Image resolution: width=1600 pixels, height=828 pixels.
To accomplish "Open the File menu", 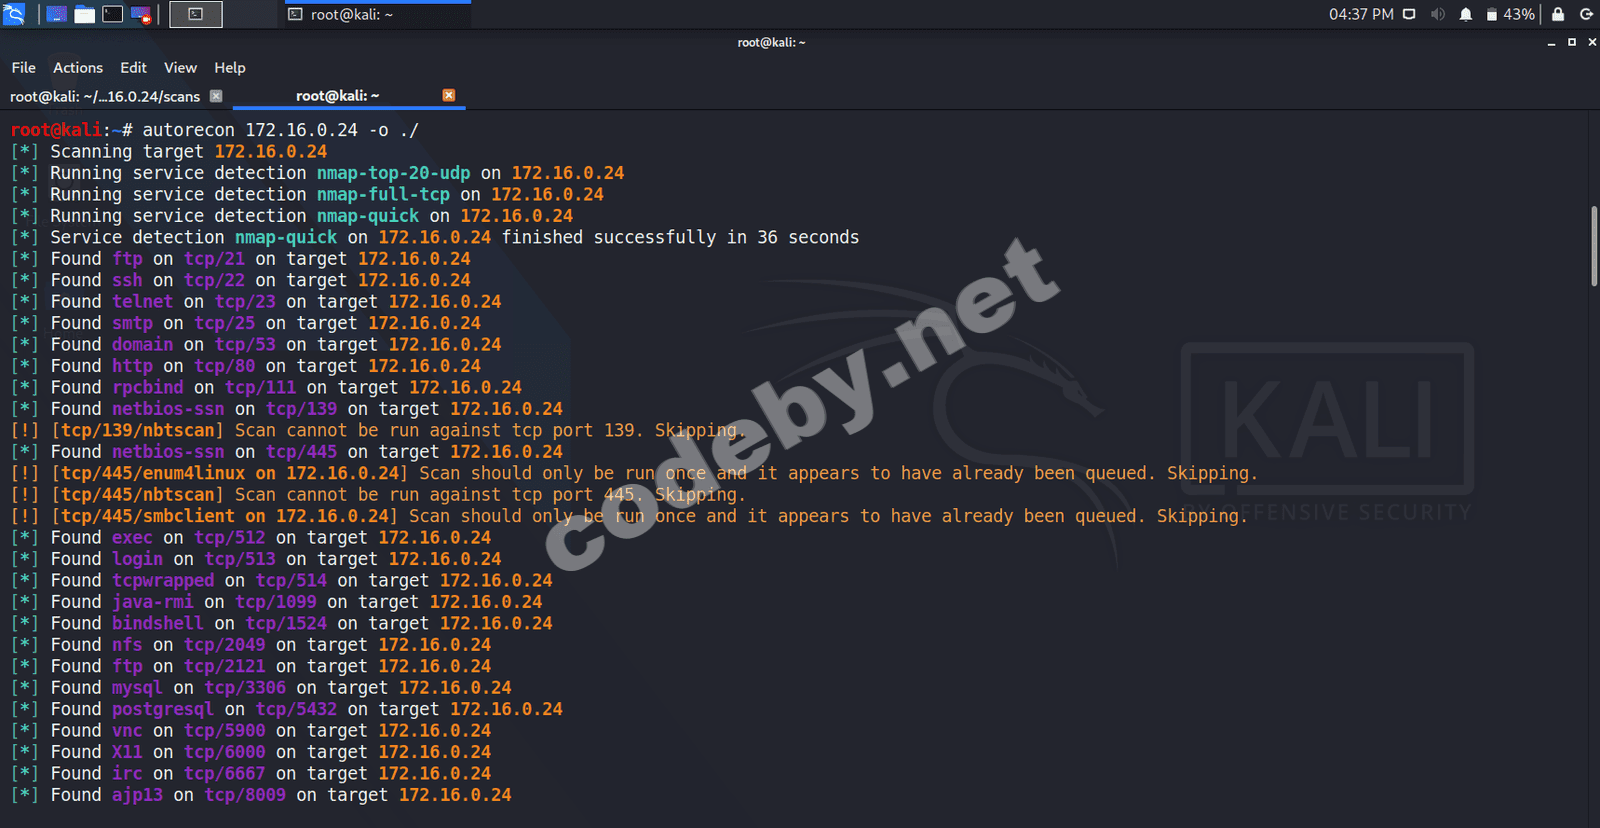I will [x=24, y=68].
